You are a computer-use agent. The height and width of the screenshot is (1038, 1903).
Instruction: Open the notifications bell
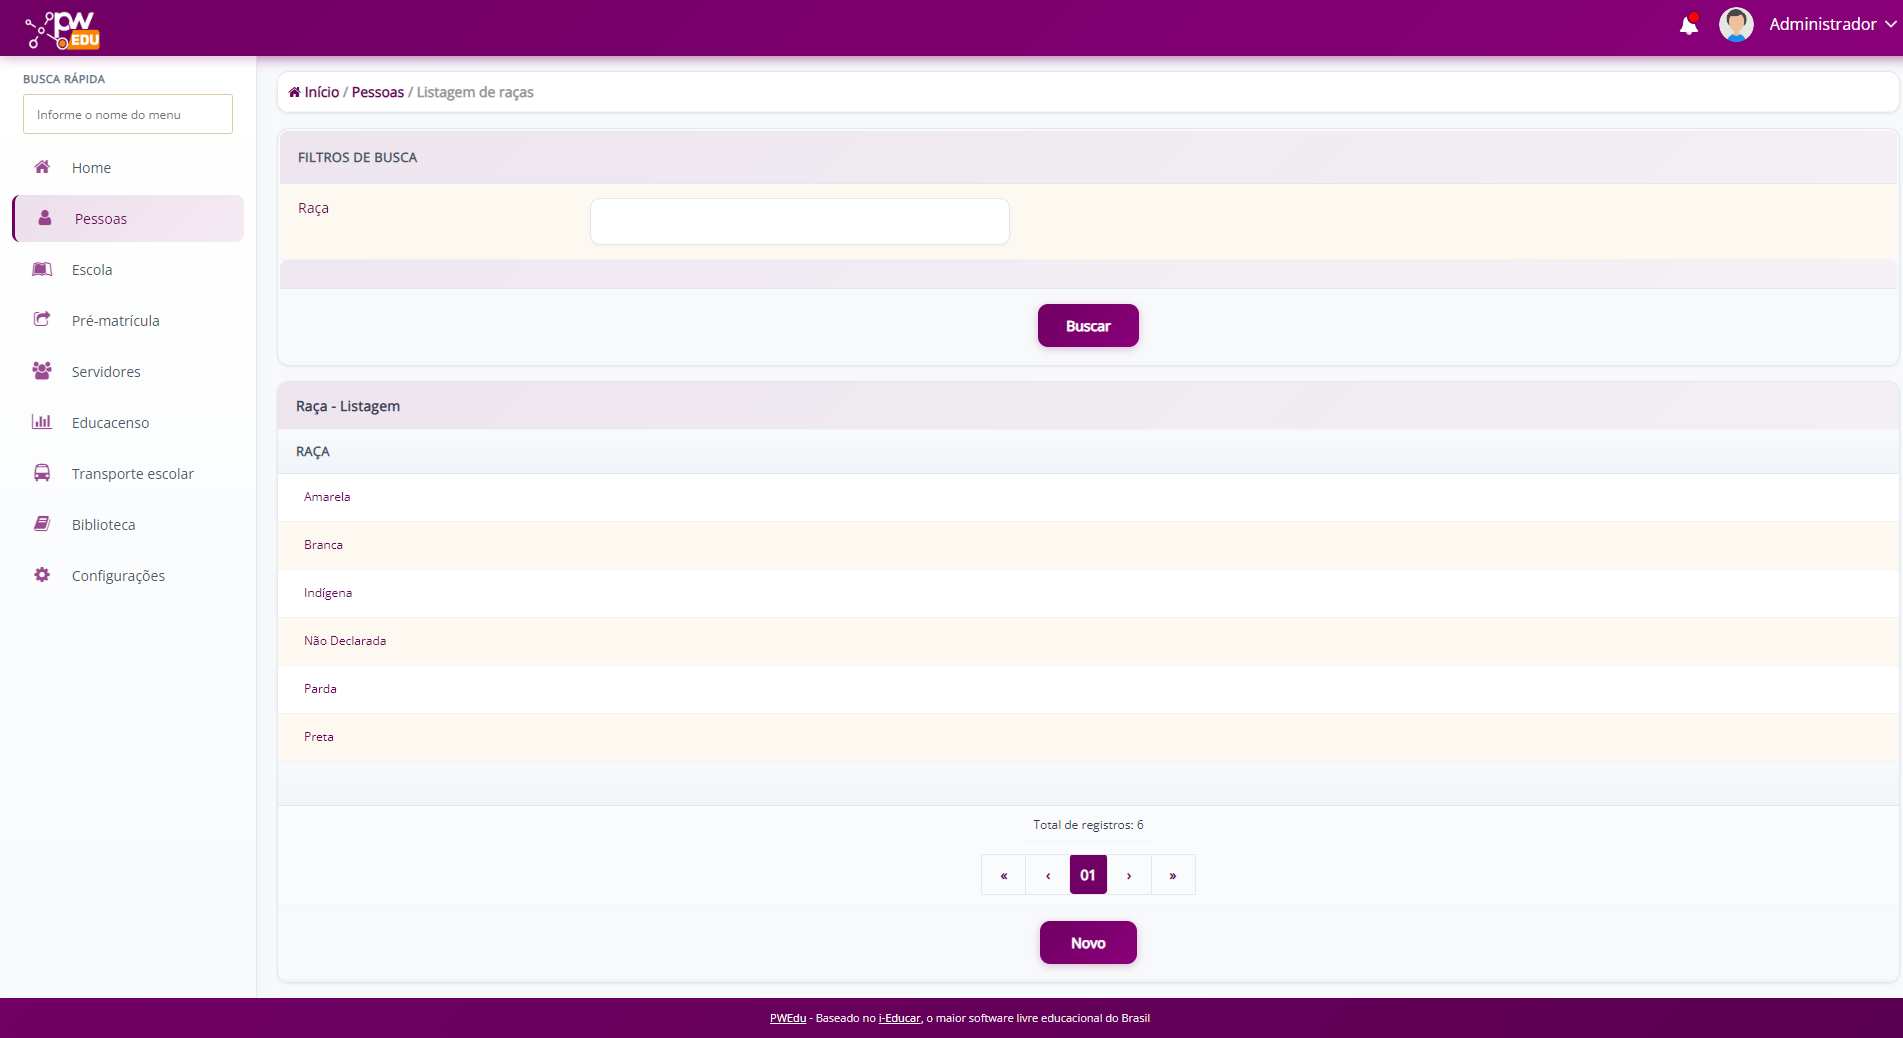tap(1688, 25)
